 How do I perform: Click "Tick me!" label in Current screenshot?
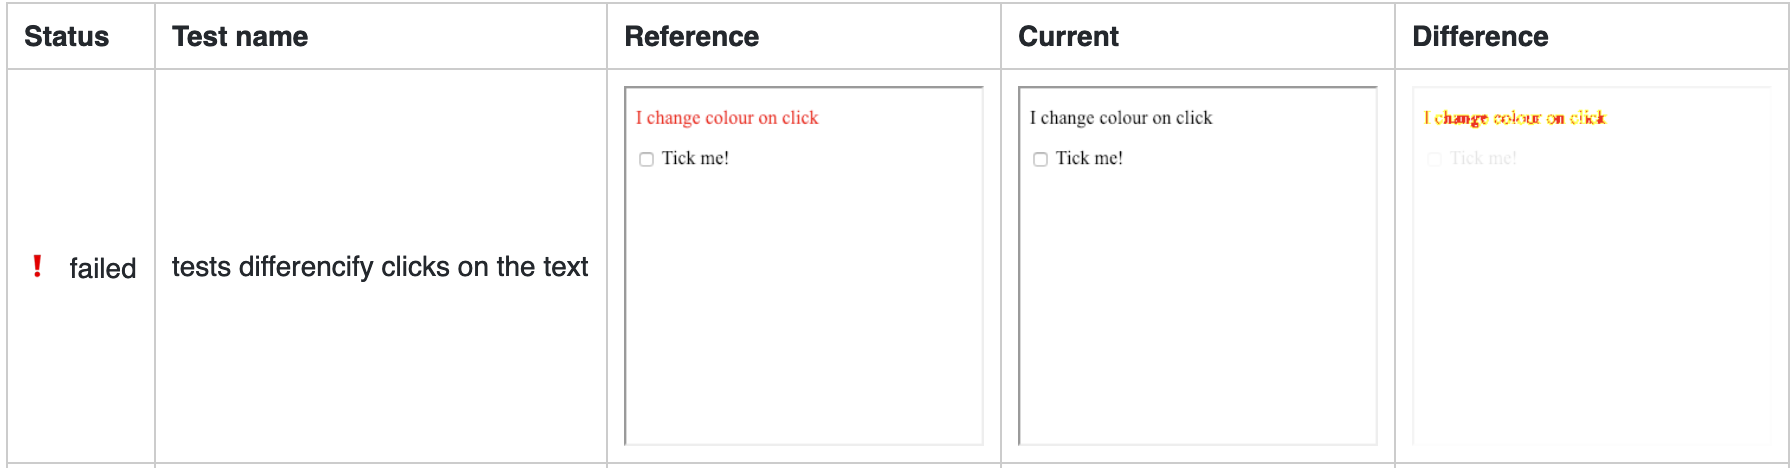tap(1089, 158)
